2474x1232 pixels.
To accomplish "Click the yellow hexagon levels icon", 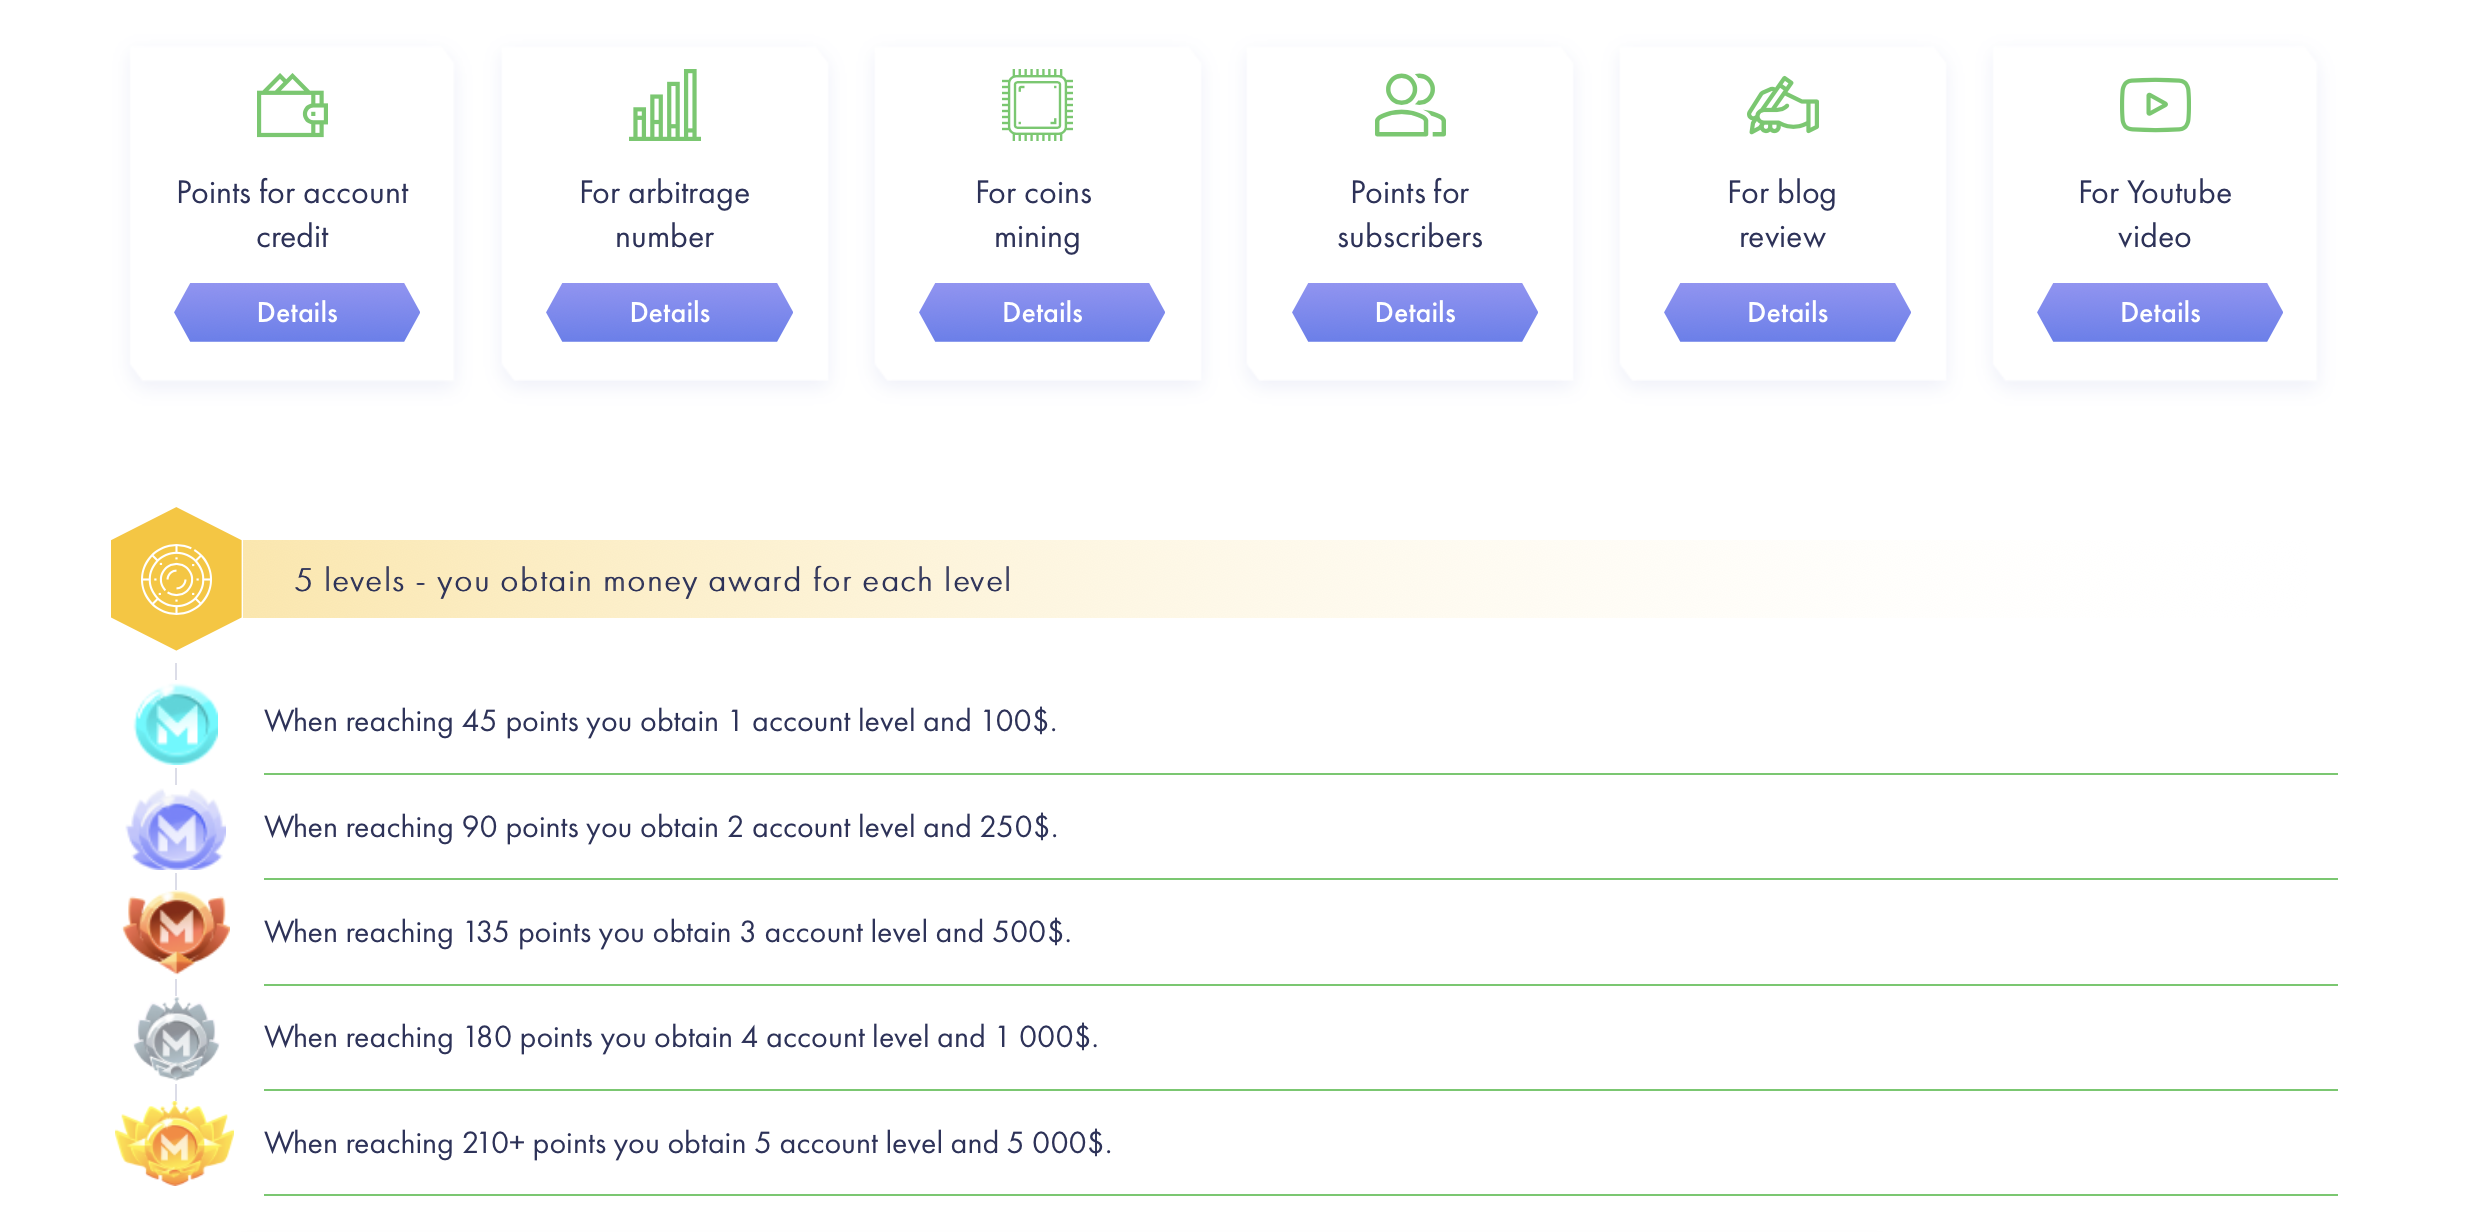I will coord(176,579).
